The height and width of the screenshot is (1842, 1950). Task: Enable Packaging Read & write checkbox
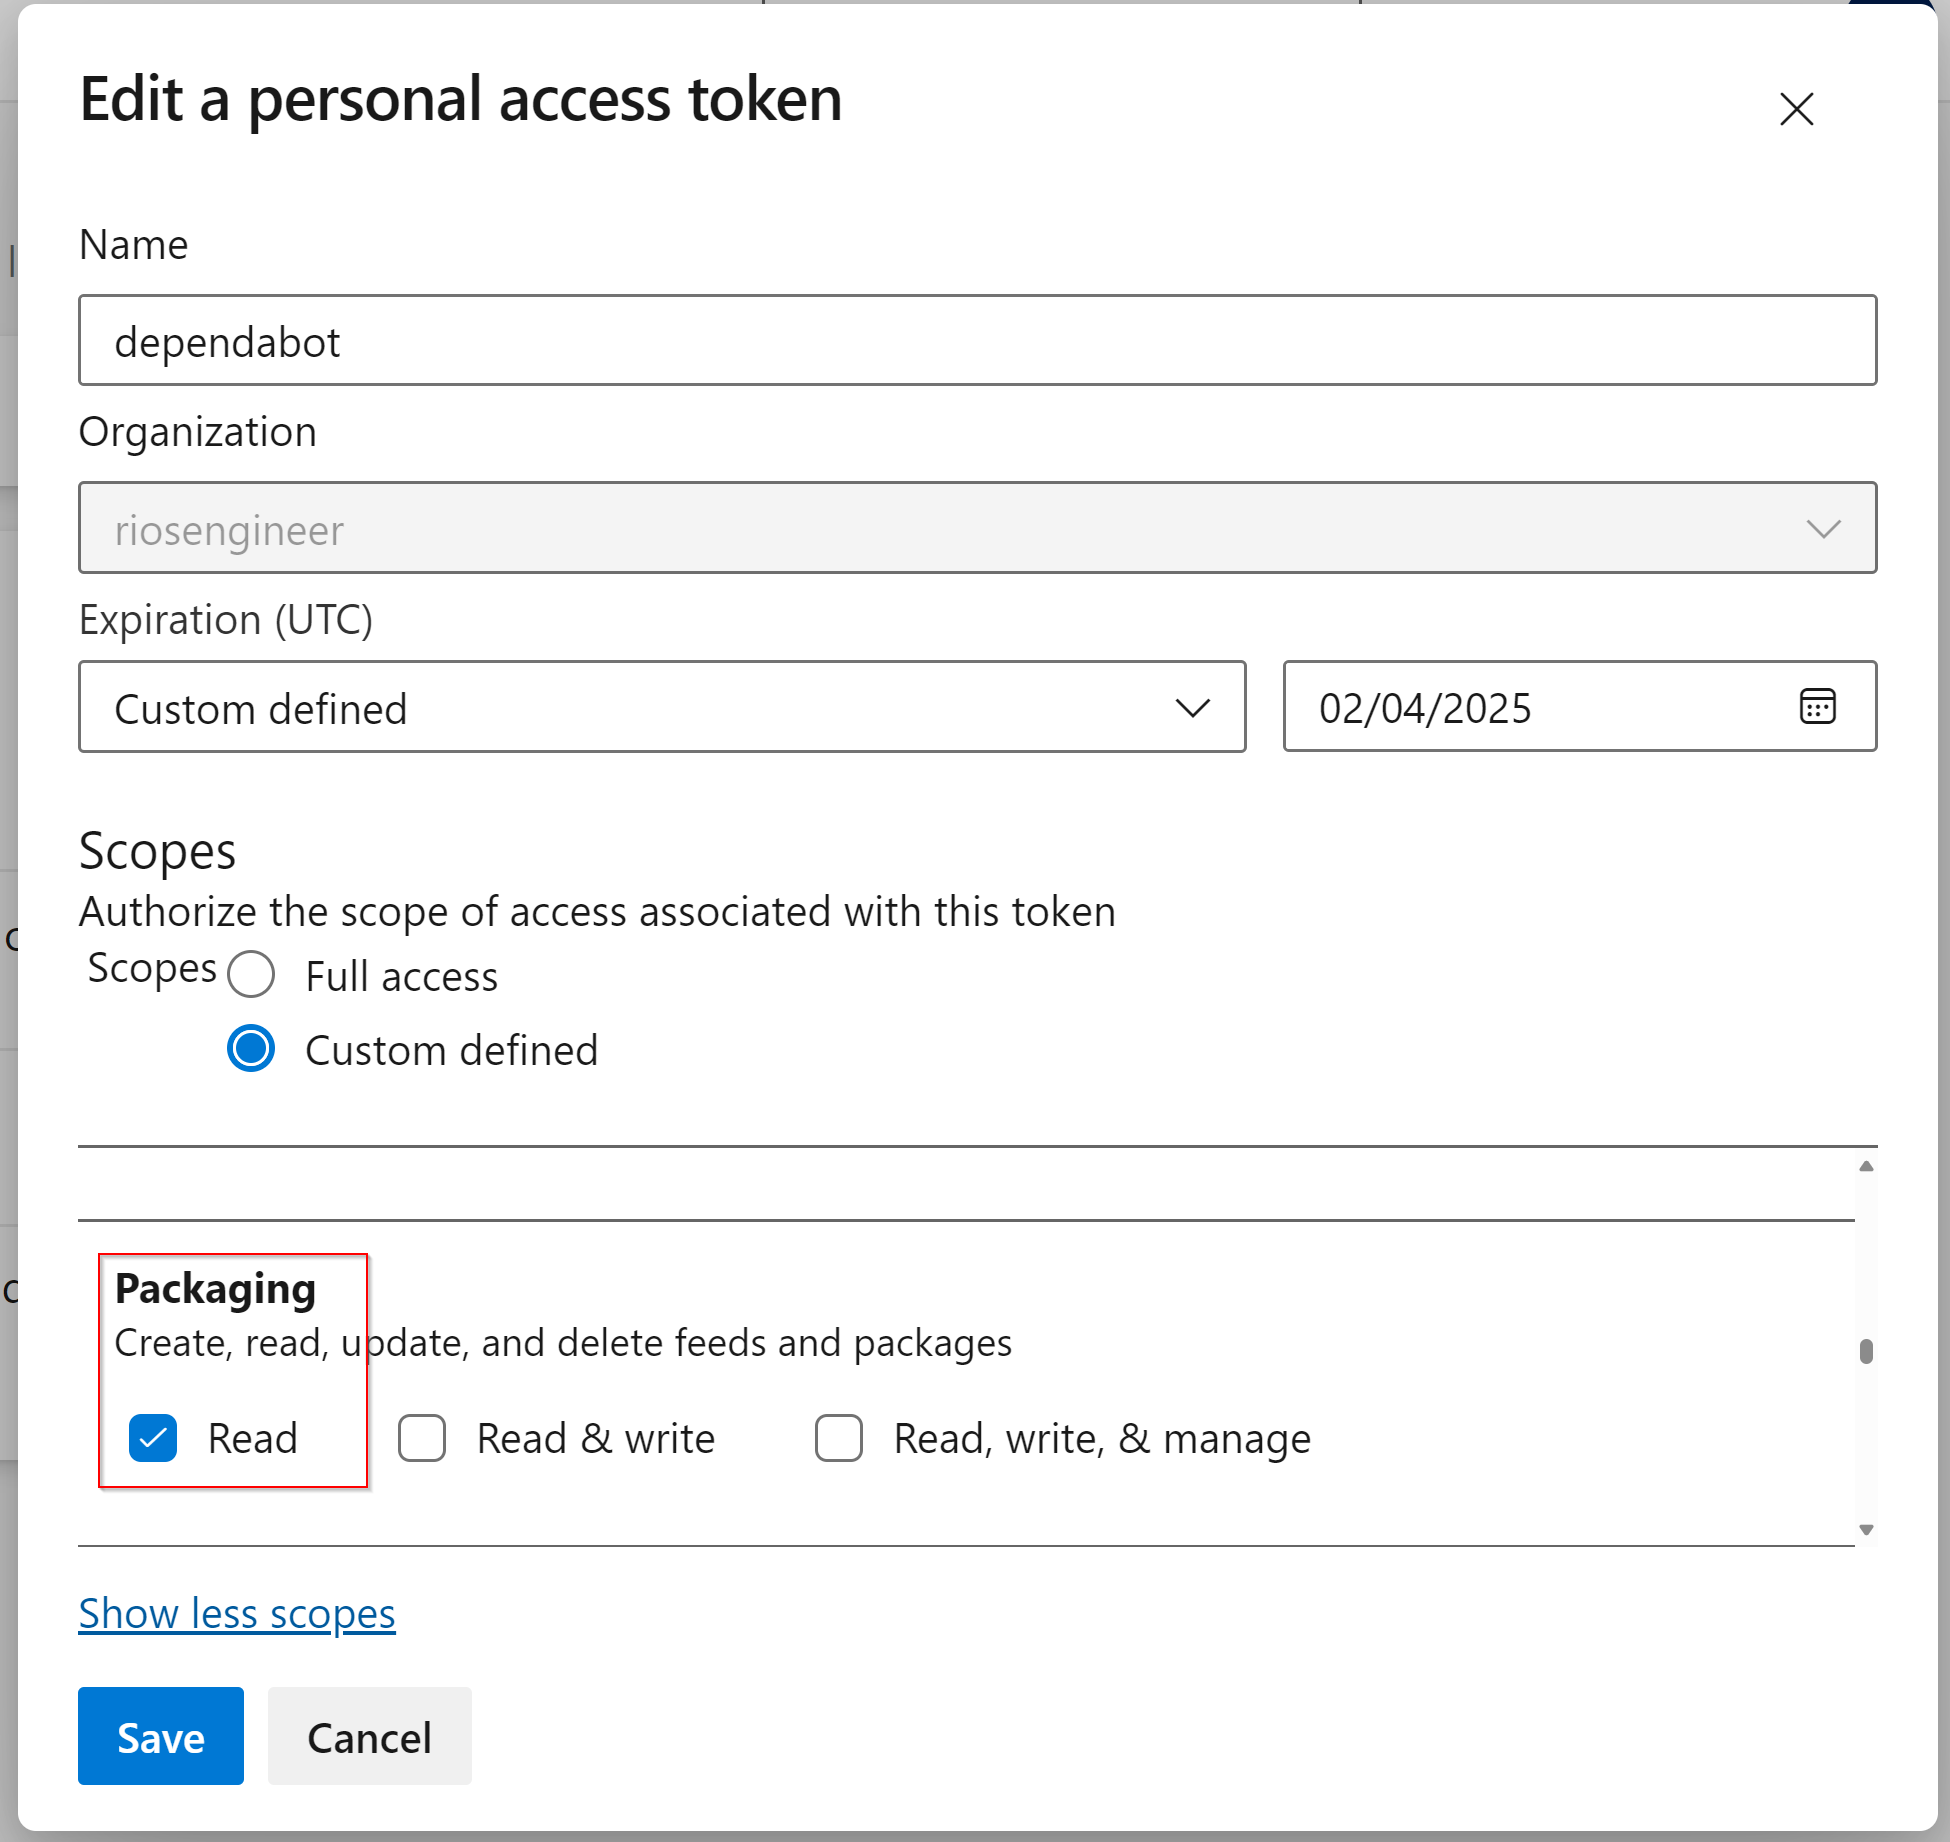pyautogui.click(x=422, y=1438)
